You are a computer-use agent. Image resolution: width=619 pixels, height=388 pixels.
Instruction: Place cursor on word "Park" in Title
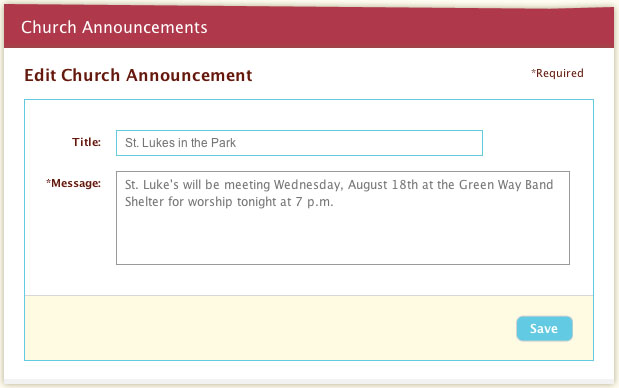223,142
